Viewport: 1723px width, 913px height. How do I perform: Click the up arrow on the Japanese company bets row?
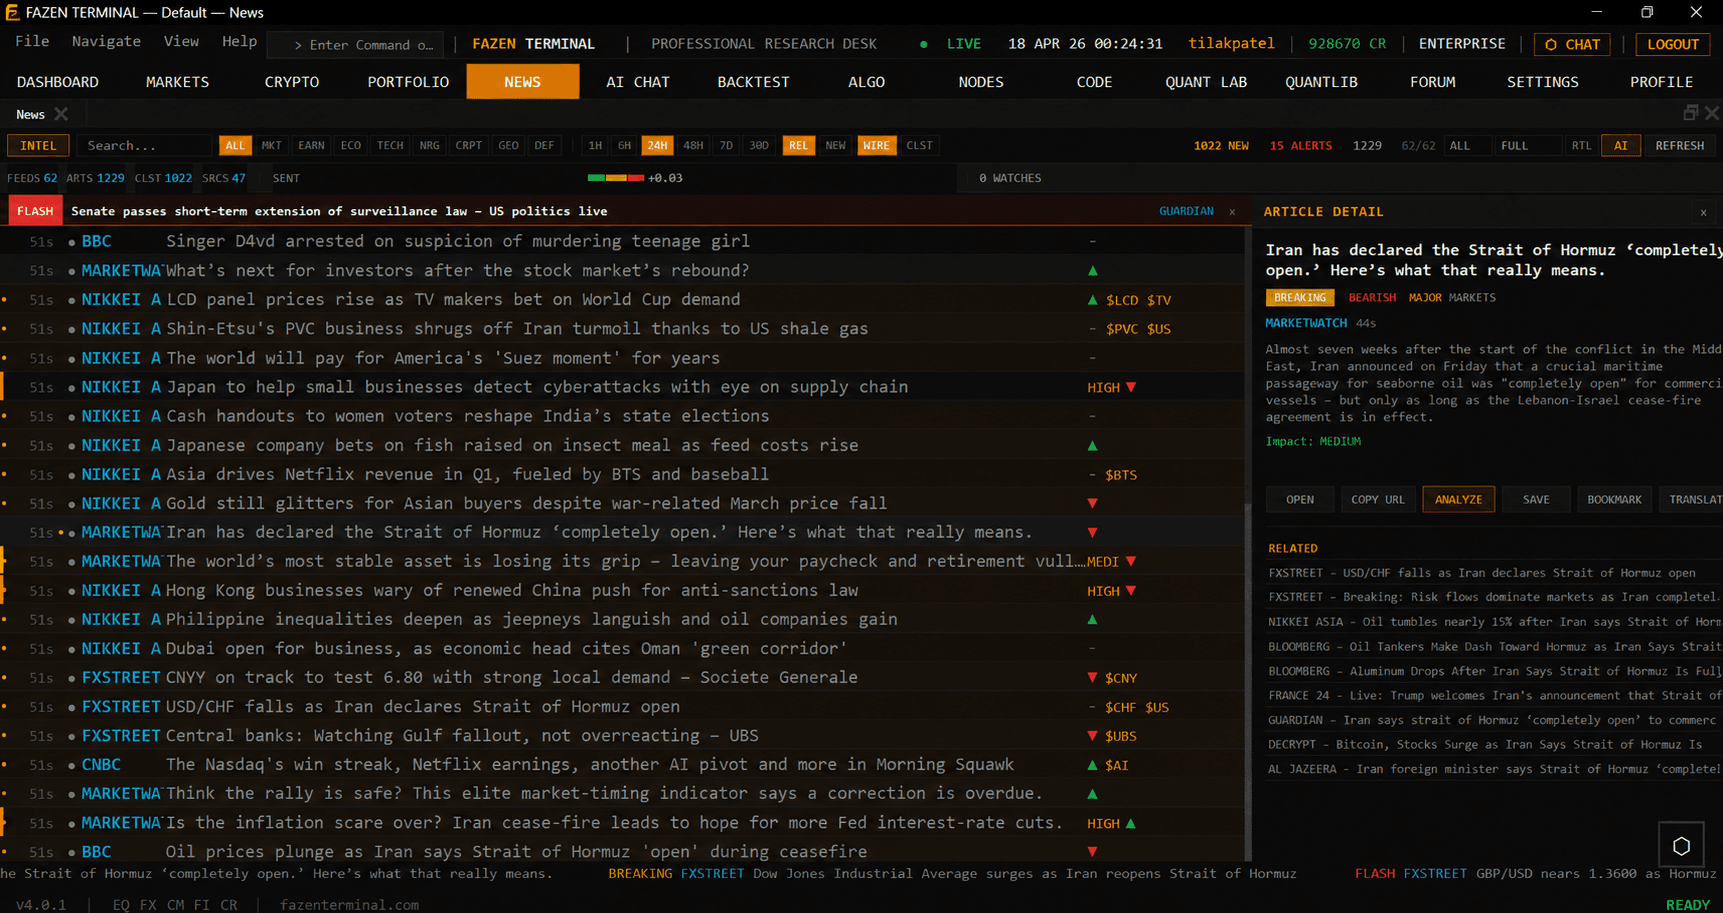click(1092, 446)
